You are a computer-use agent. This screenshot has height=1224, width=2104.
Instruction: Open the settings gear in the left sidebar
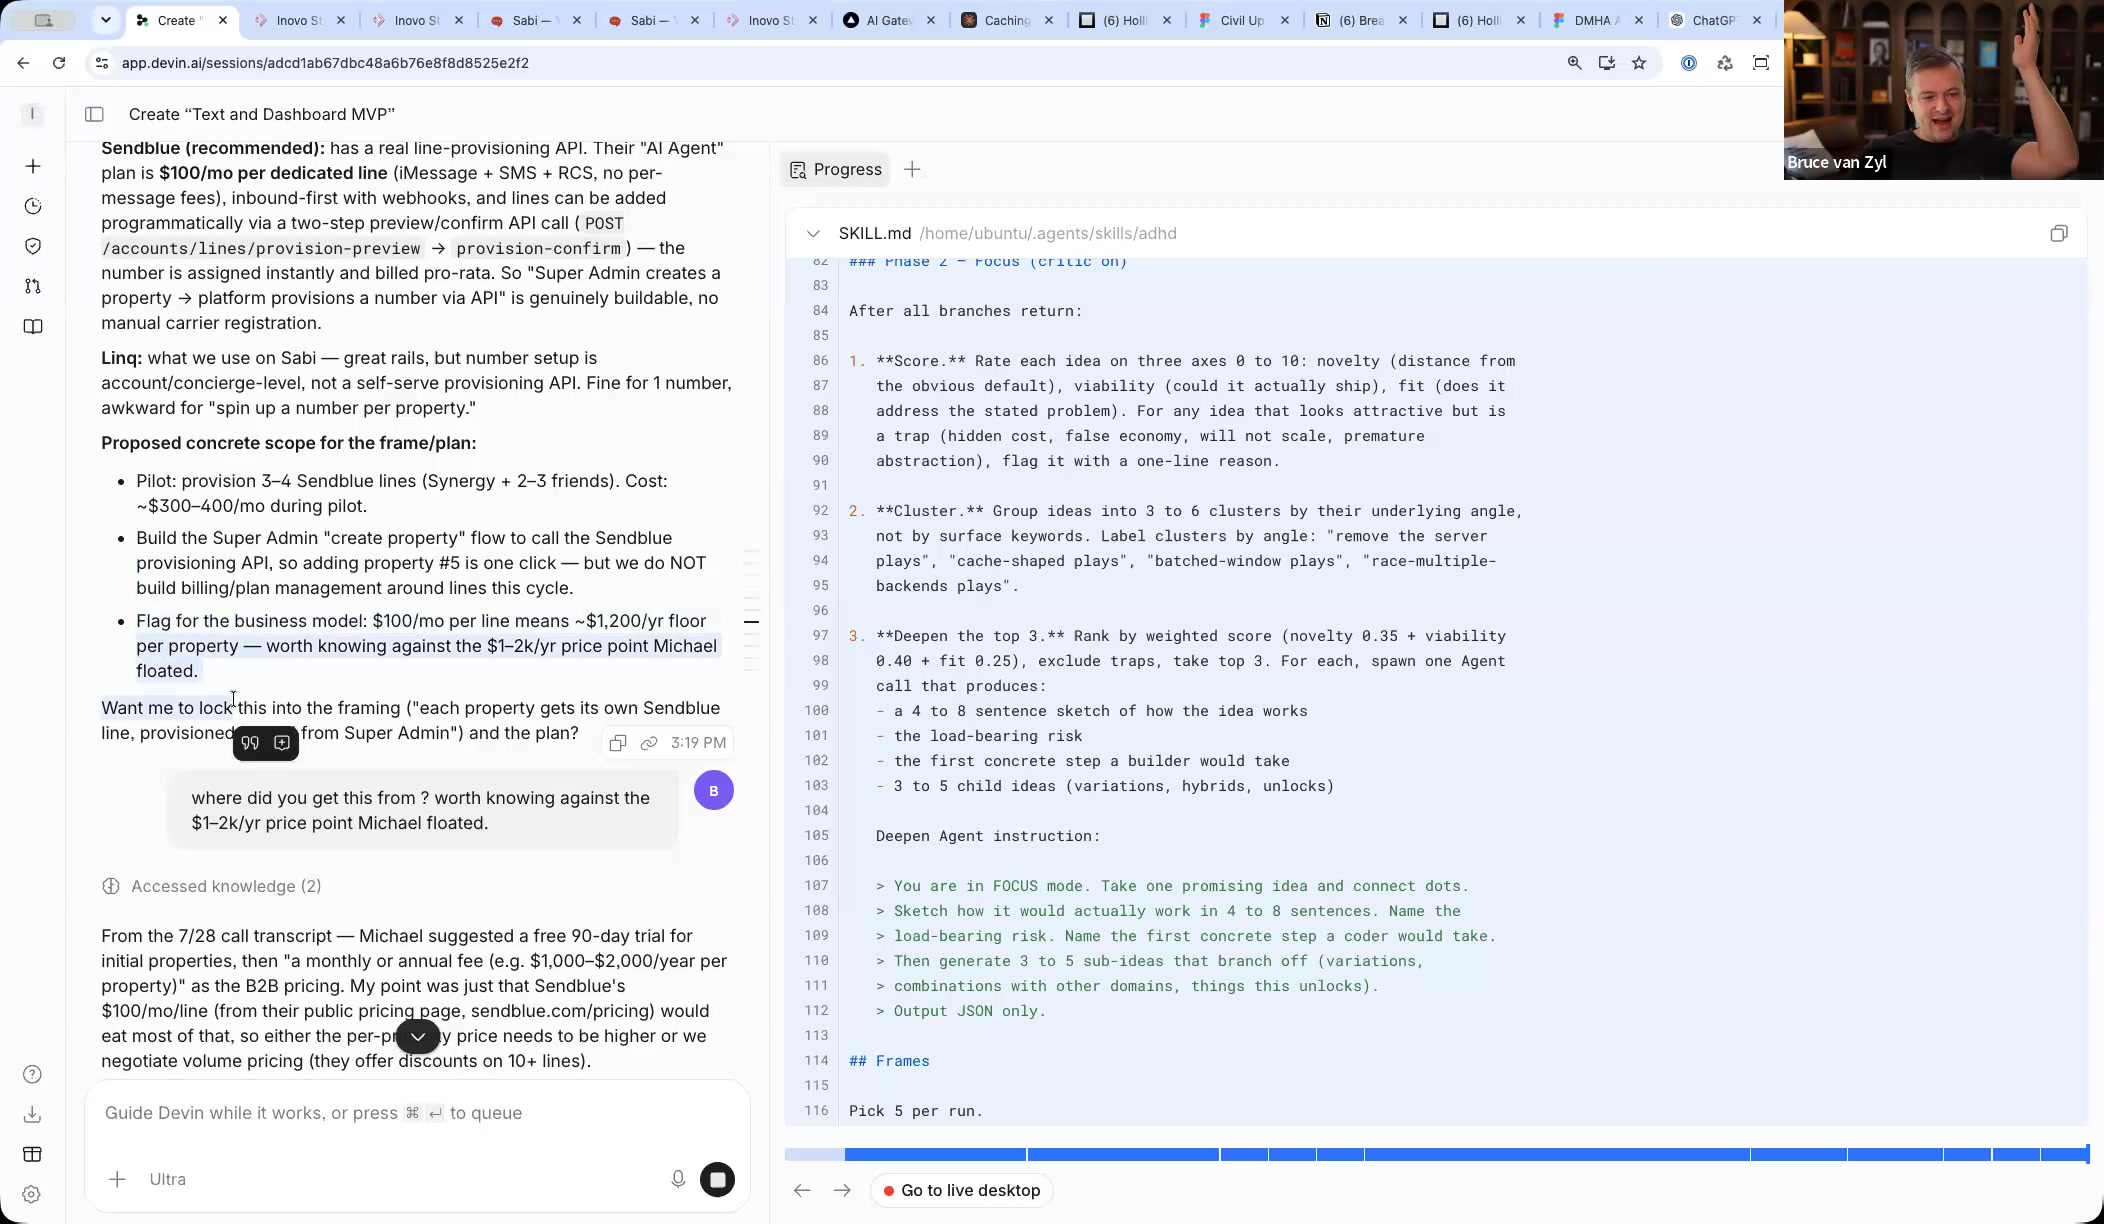(x=32, y=1194)
